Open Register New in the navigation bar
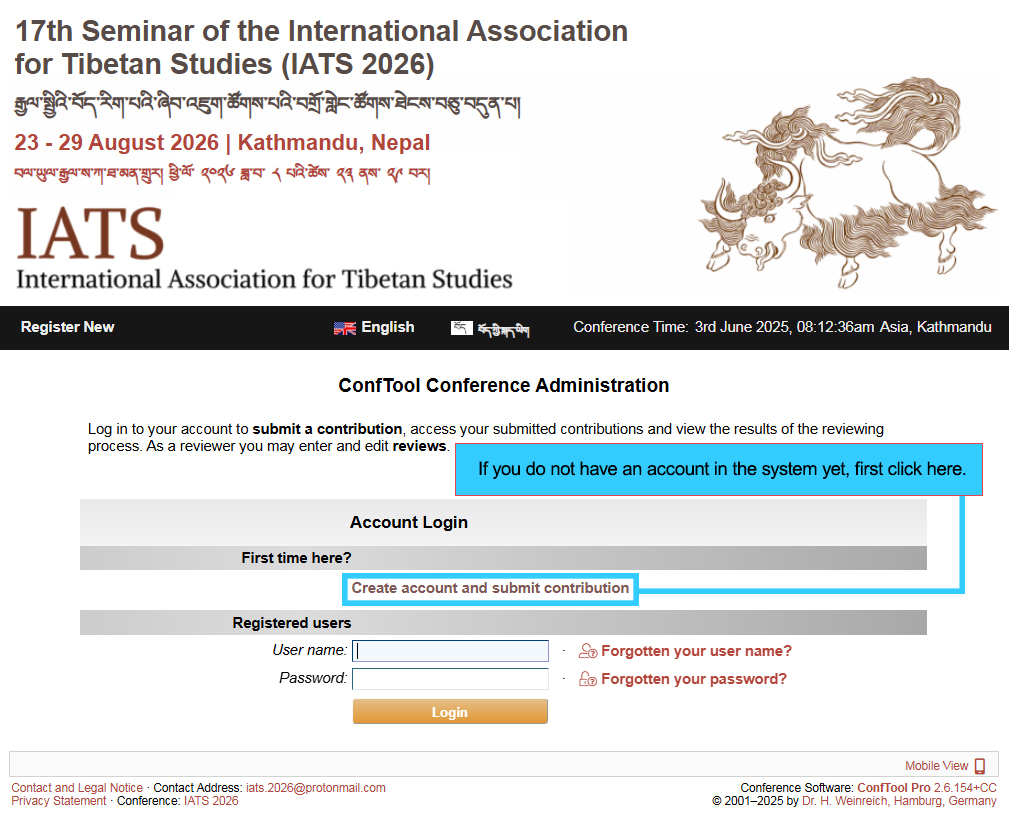Viewport: 1009px width, 814px height. coord(67,327)
